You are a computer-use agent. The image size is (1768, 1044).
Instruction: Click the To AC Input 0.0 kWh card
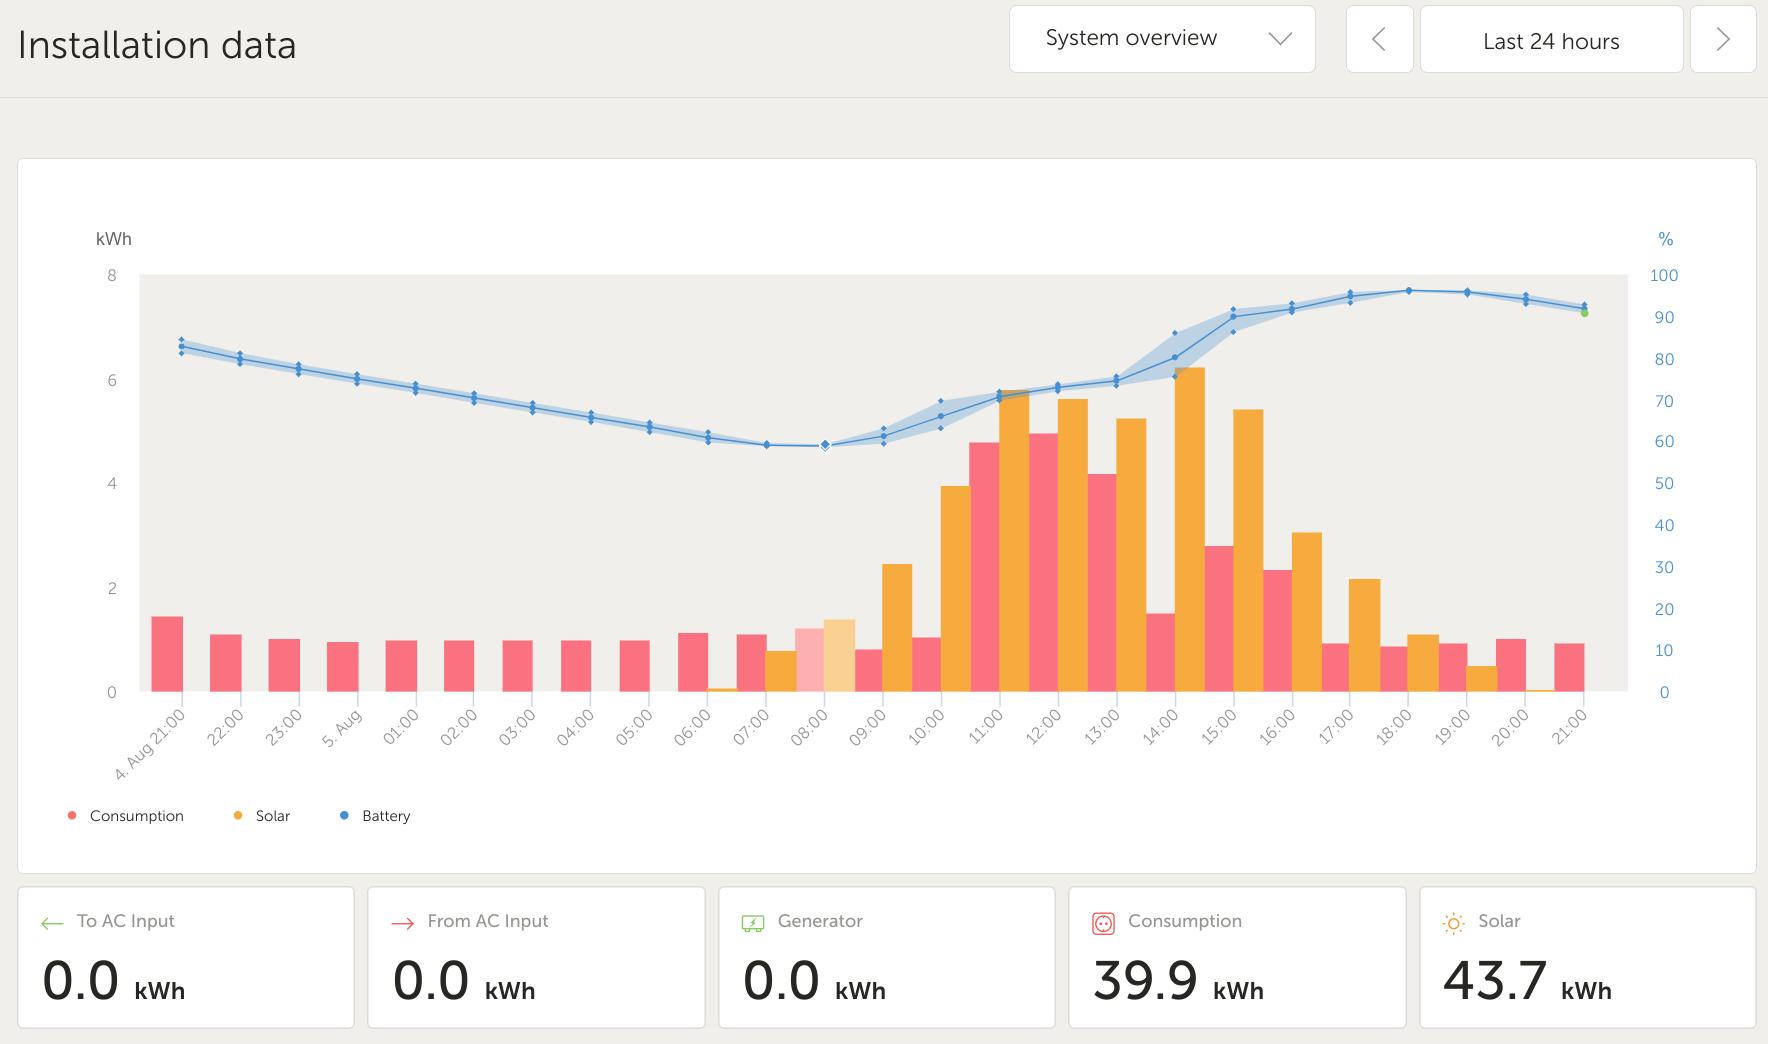coord(186,957)
